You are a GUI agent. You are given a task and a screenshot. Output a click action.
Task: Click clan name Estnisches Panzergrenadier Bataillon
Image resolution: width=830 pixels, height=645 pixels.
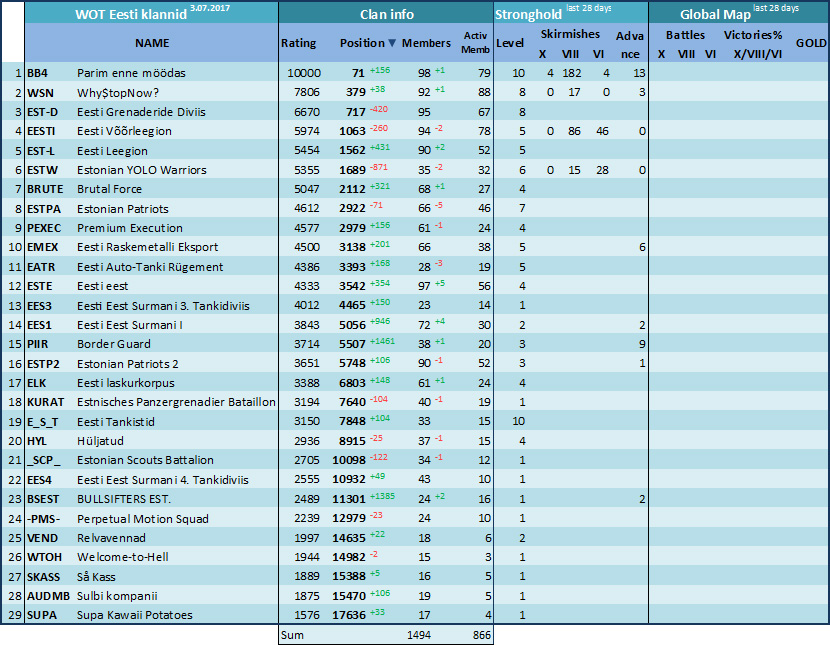176,402
